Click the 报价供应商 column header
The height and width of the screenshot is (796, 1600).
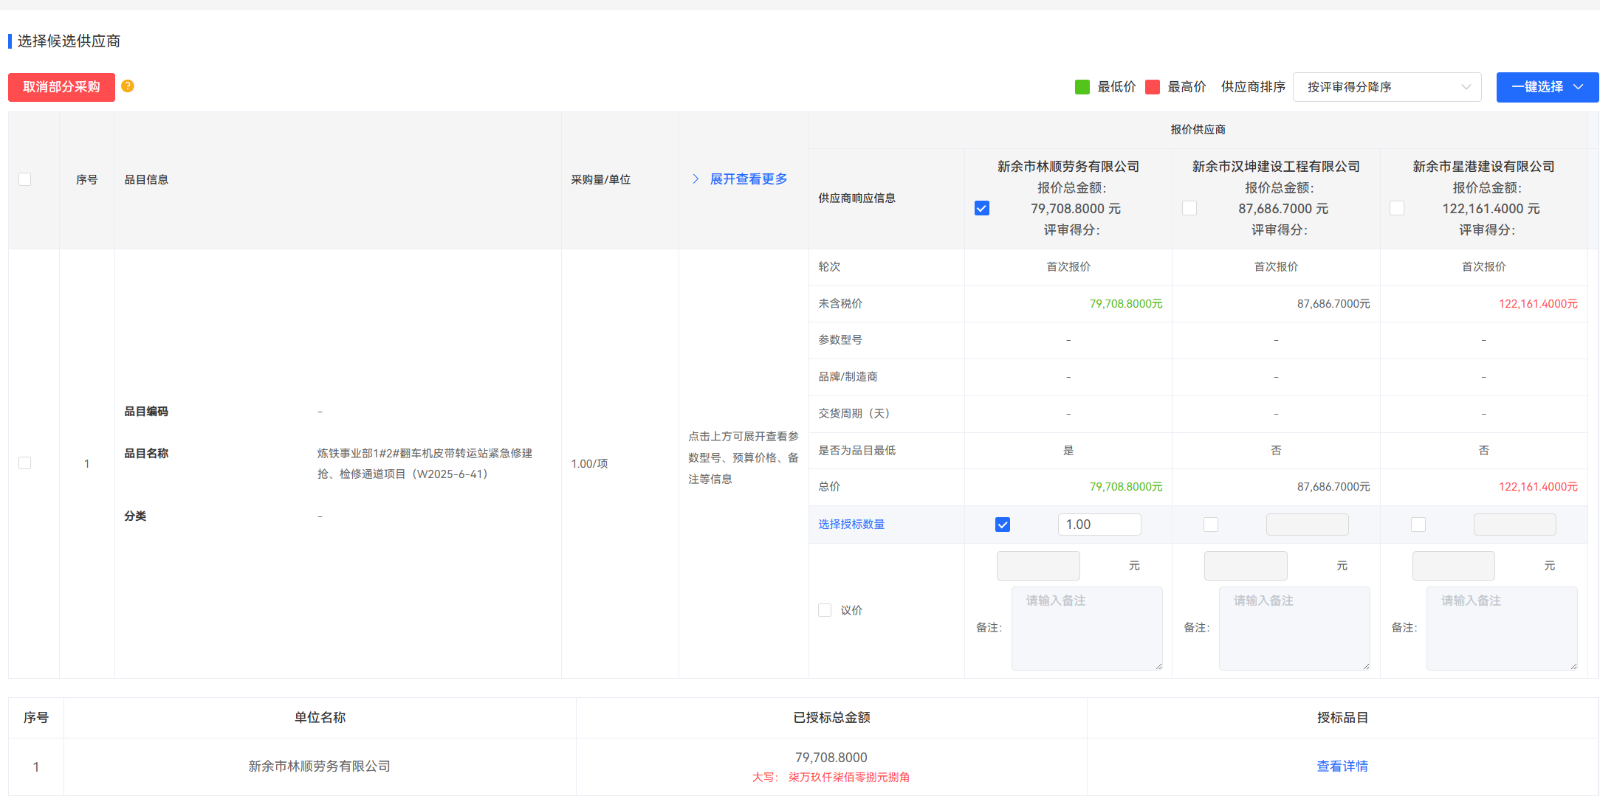point(1198,129)
